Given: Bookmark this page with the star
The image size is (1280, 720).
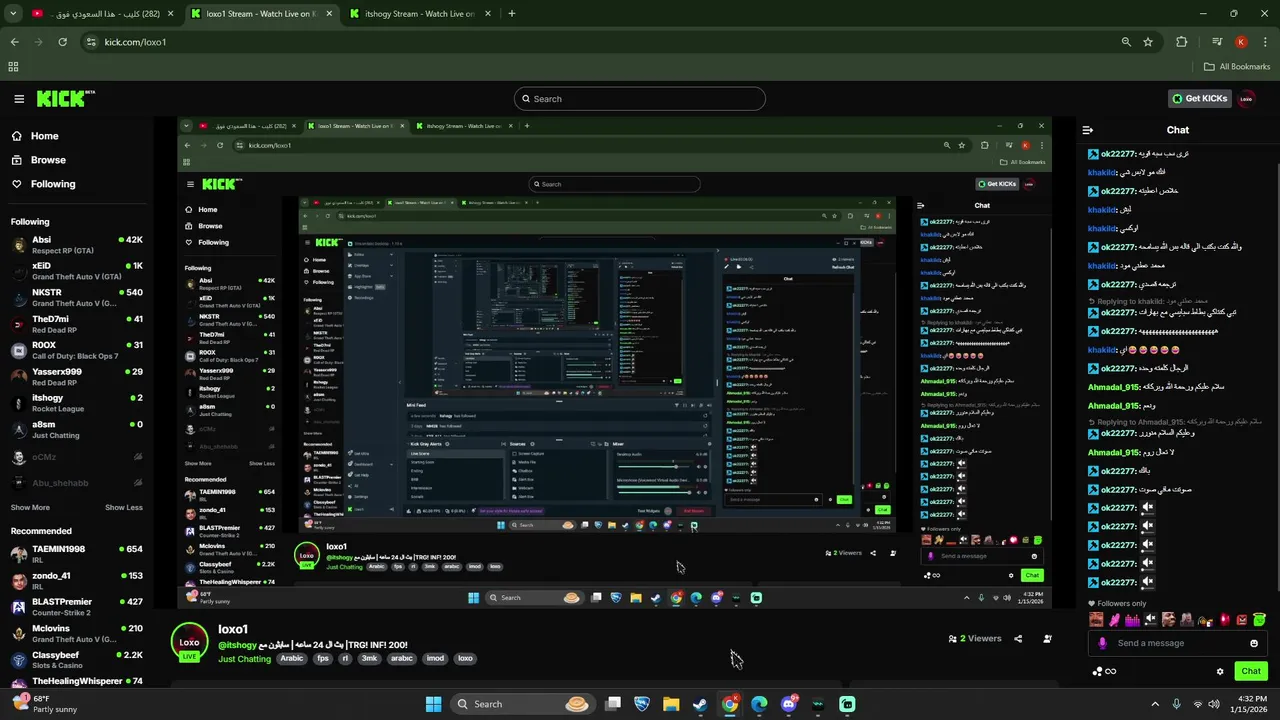Looking at the screenshot, I should coord(1148,42).
